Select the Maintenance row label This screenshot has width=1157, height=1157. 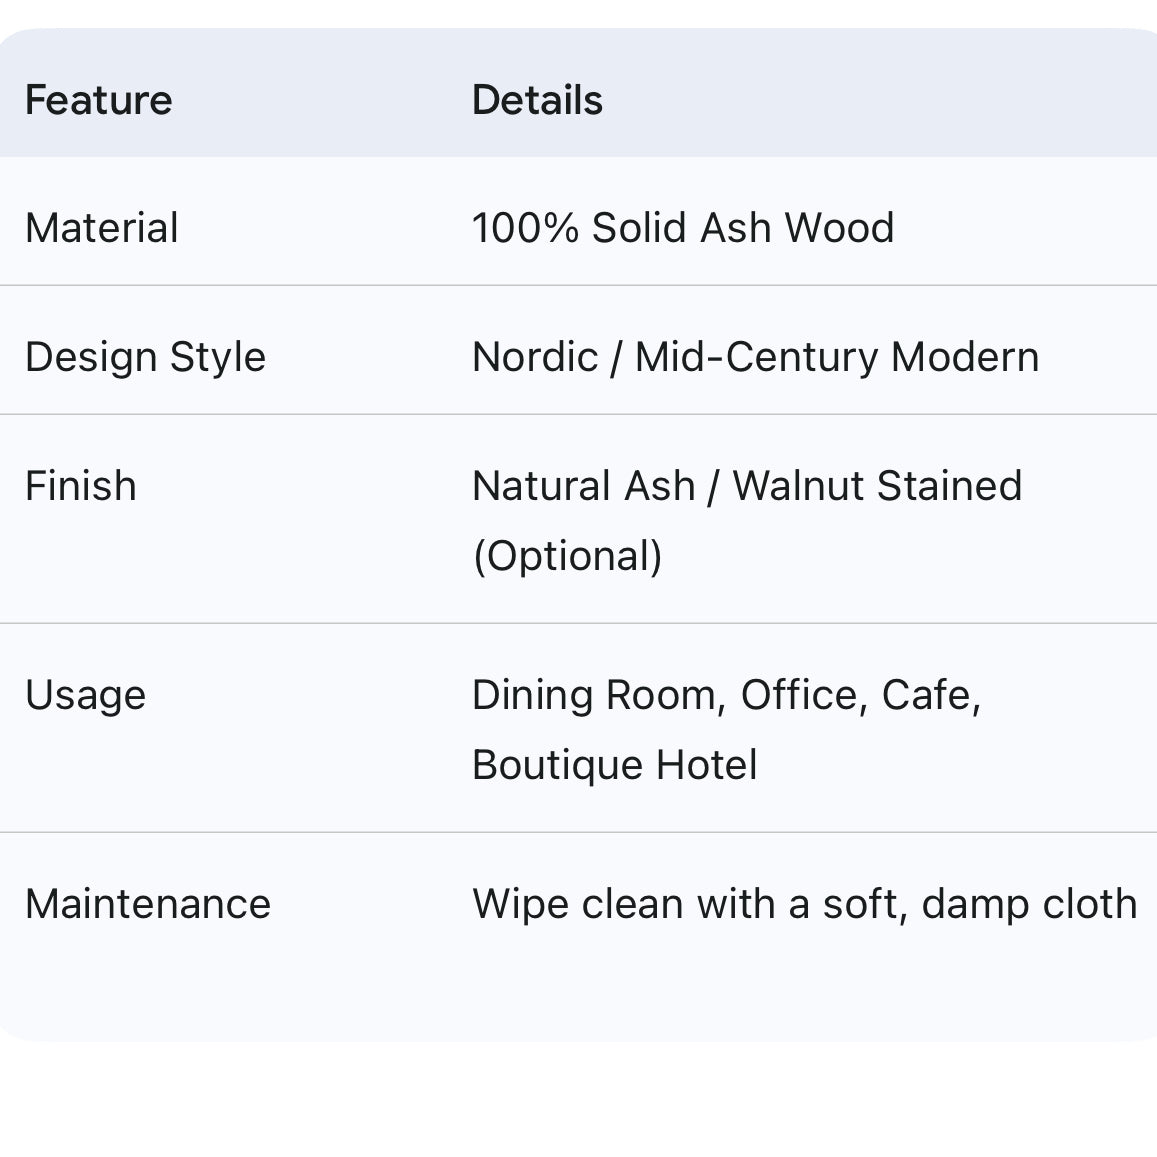(x=148, y=904)
